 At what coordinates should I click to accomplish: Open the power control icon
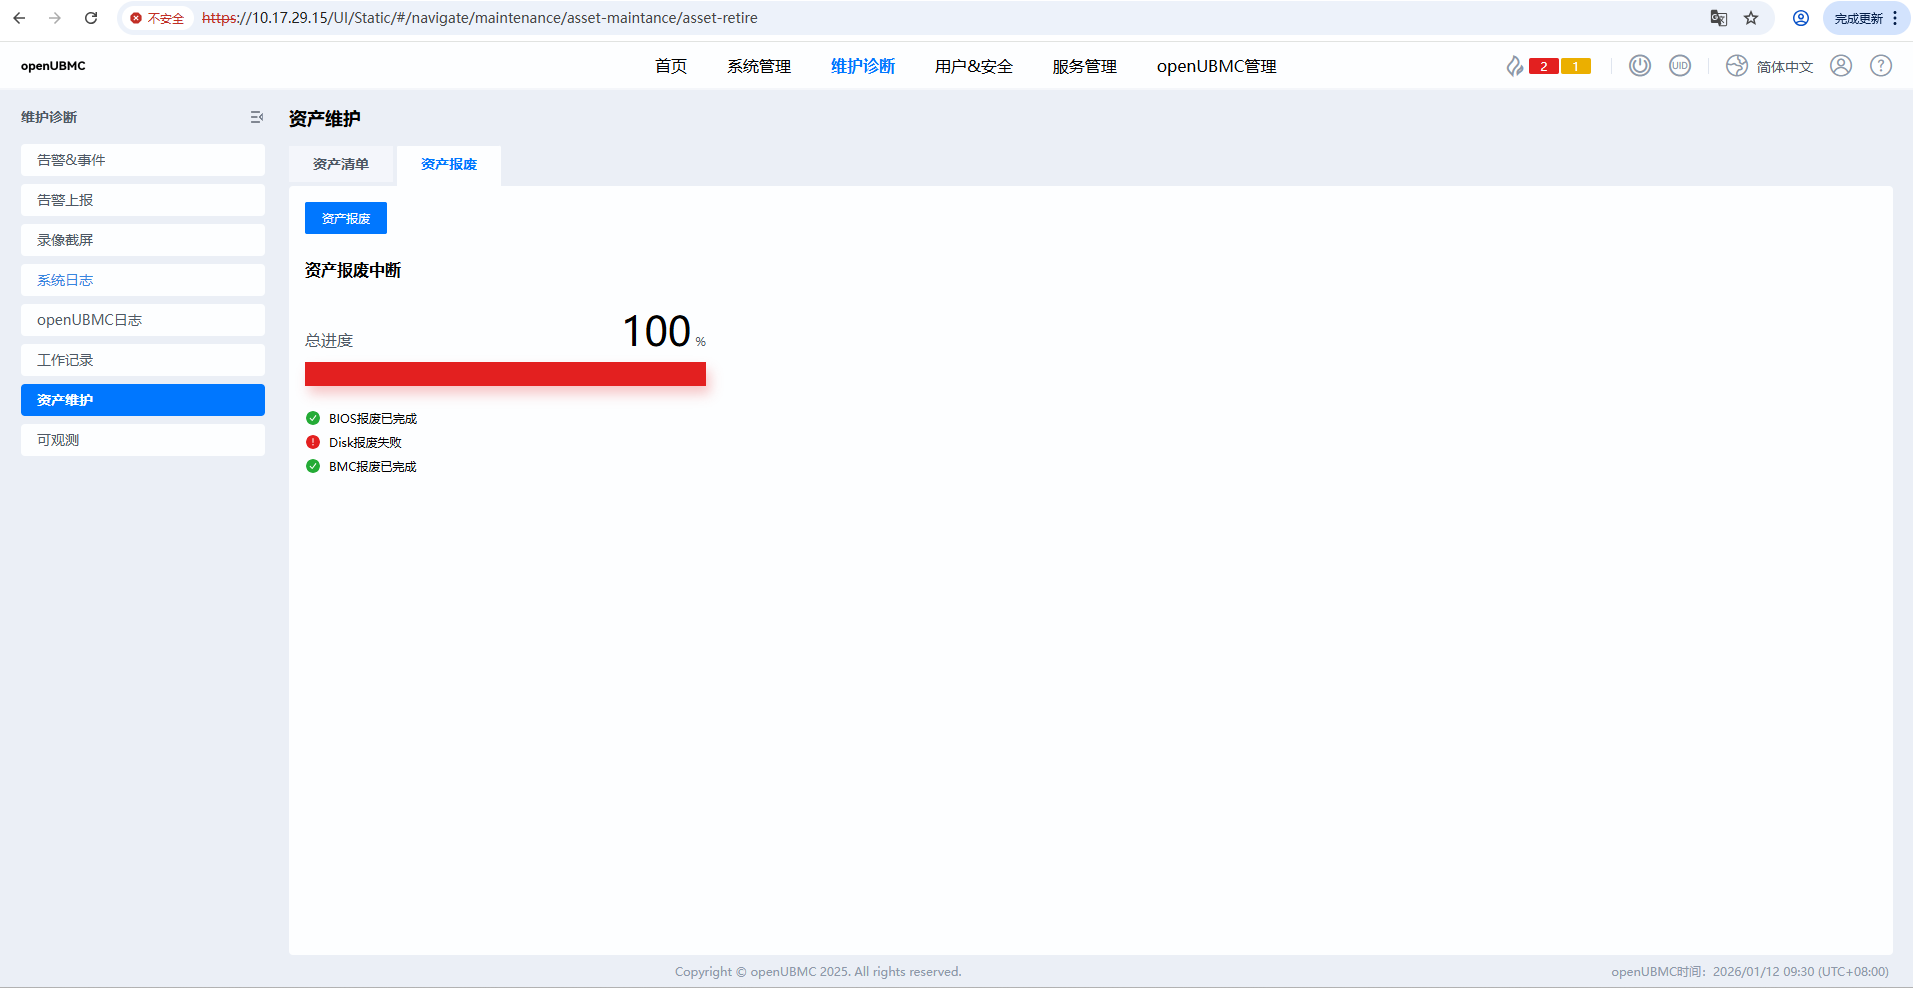(x=1639, y=65)
